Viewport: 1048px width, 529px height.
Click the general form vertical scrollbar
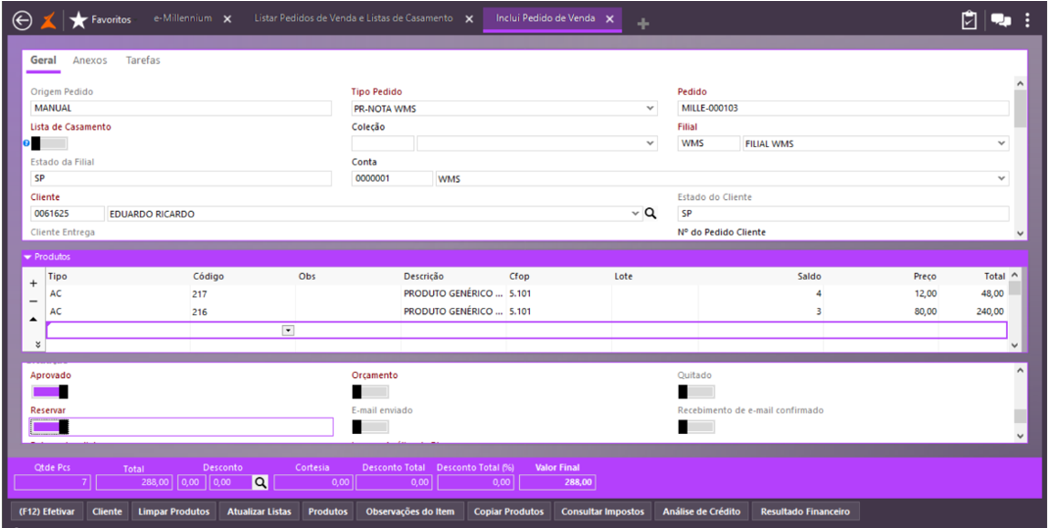1019,158
